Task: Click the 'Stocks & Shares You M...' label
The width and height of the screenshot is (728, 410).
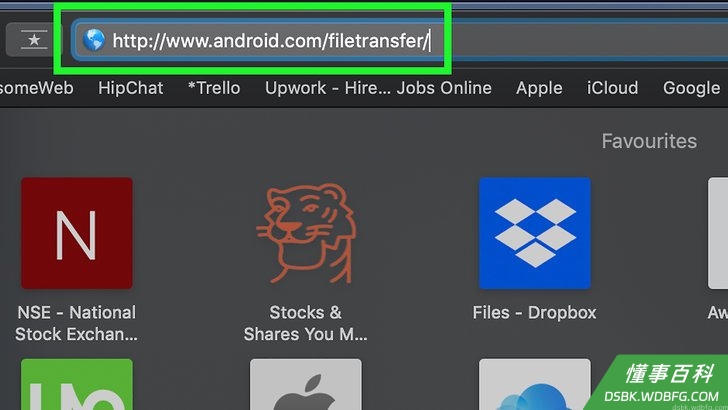Action: (x=306, y=323)
